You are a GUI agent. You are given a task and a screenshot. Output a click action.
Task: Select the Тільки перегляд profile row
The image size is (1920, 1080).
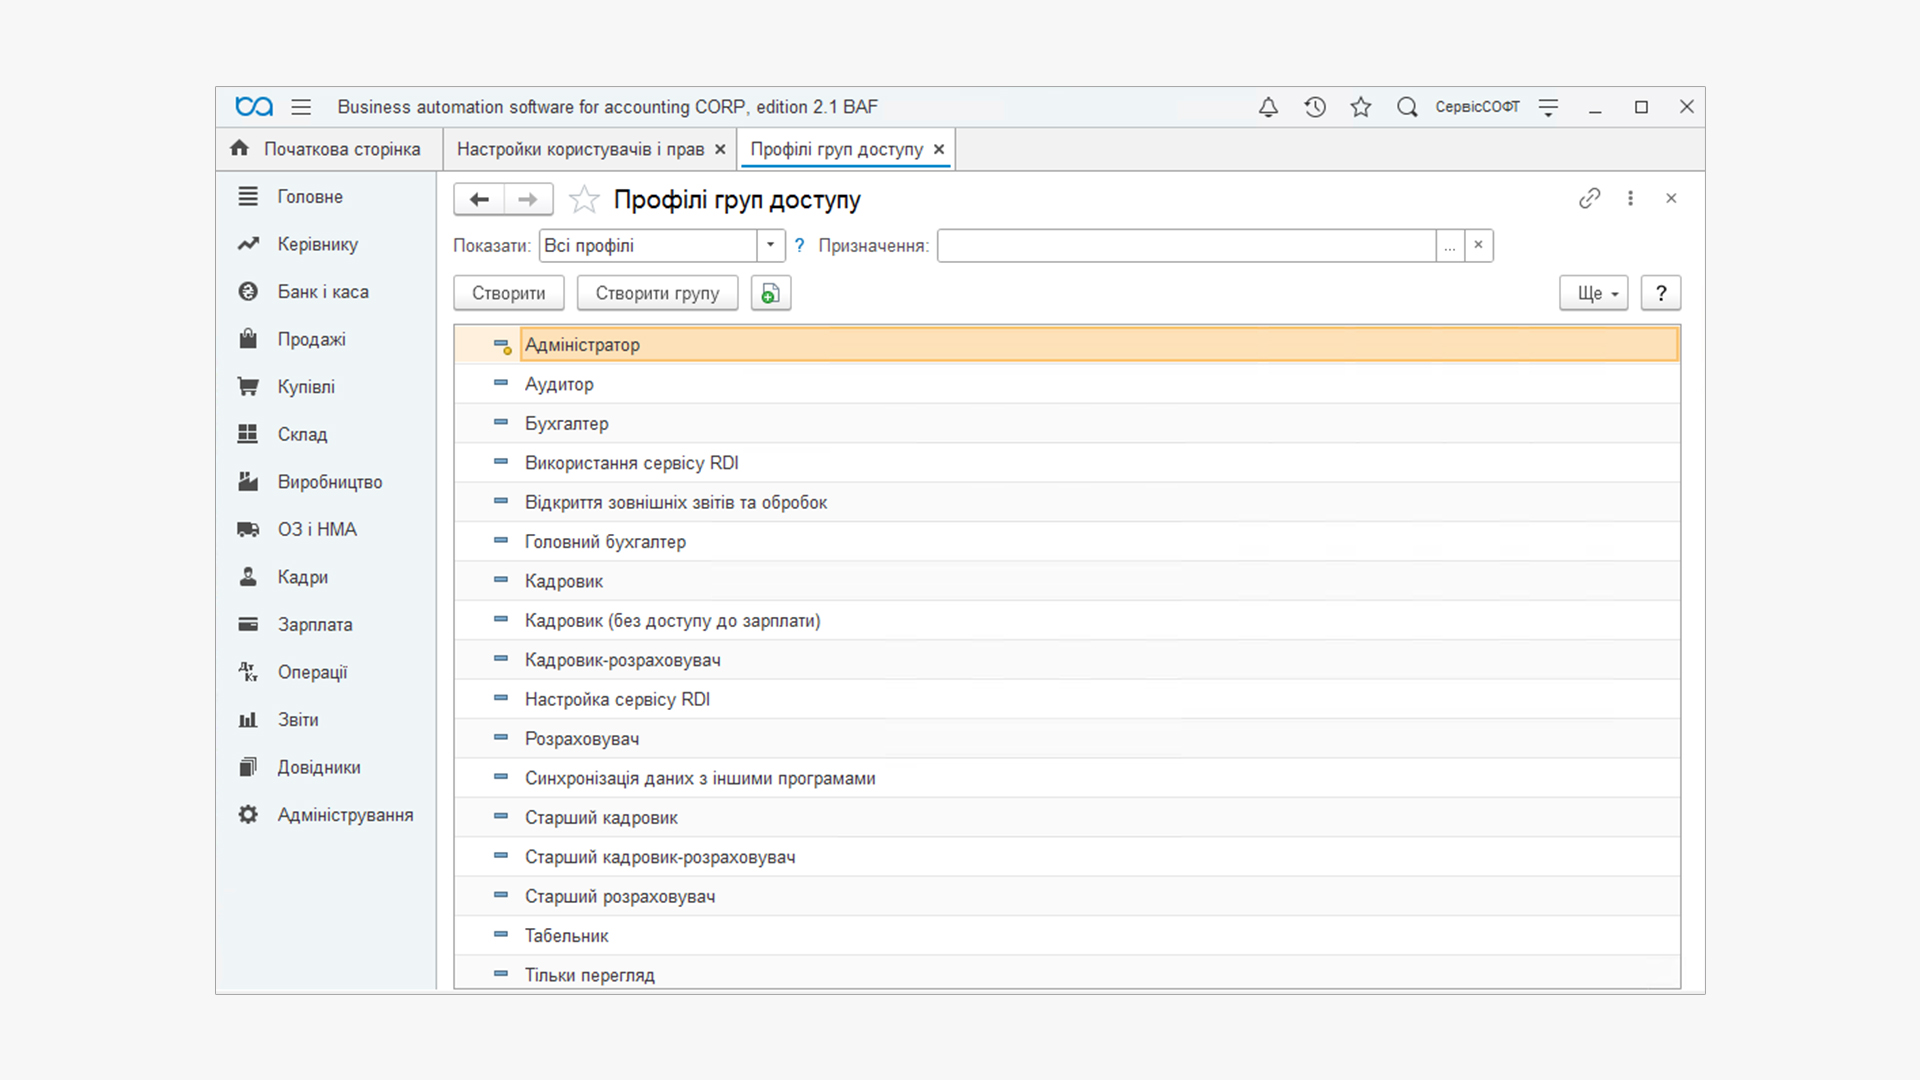coord(1067,973)
